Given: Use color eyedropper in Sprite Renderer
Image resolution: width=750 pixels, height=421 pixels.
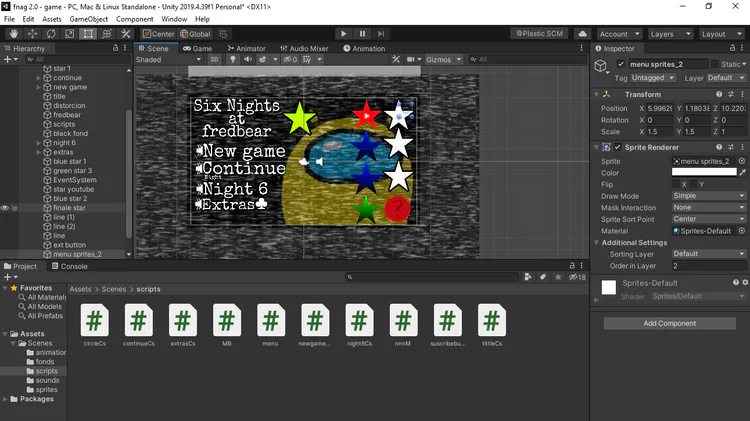Looking at the screenshot, I should click(x=742, y=173).
